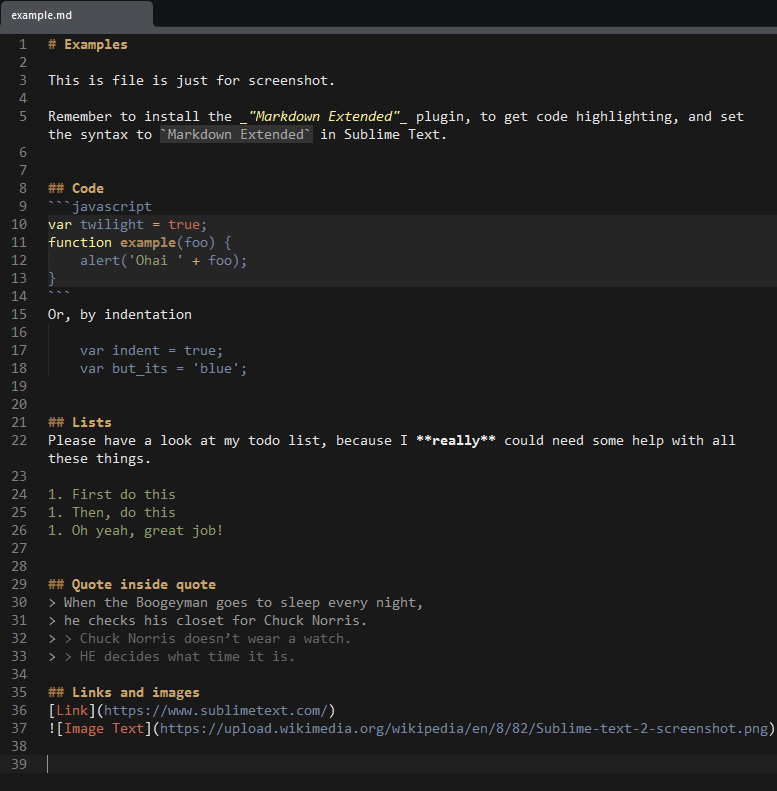Click the line 'This is file is just for screenshot.'
Viewport: 777px width, 791px height.
pos(191,81)
